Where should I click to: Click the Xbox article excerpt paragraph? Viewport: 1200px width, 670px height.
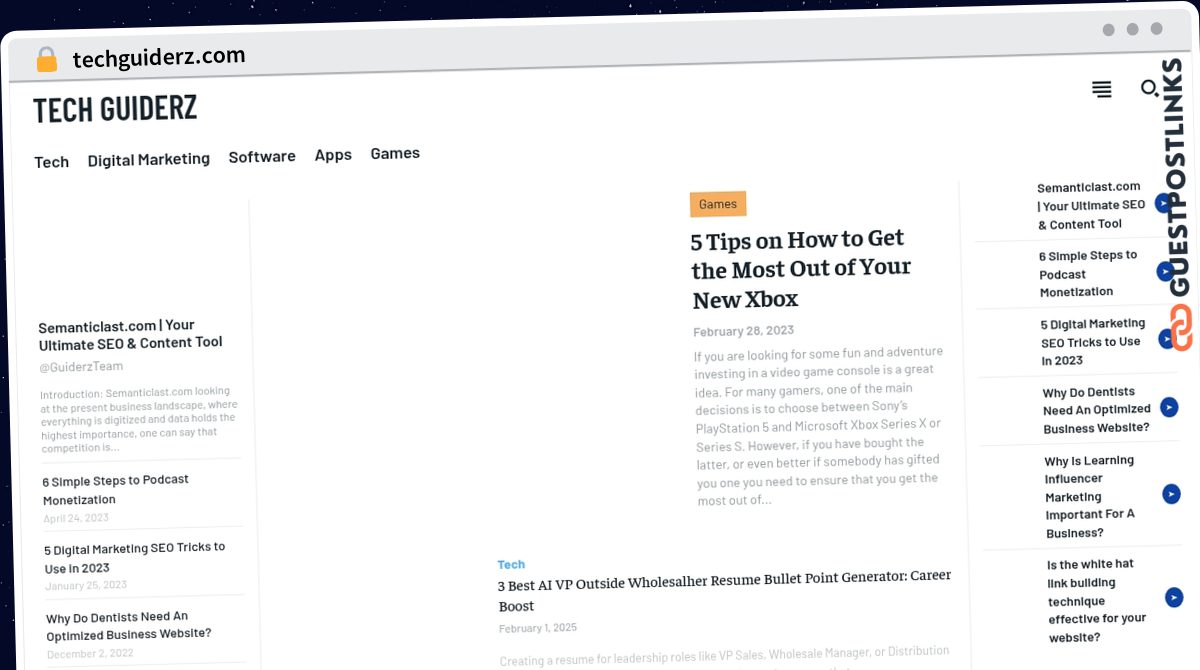[x=819, y=426]
